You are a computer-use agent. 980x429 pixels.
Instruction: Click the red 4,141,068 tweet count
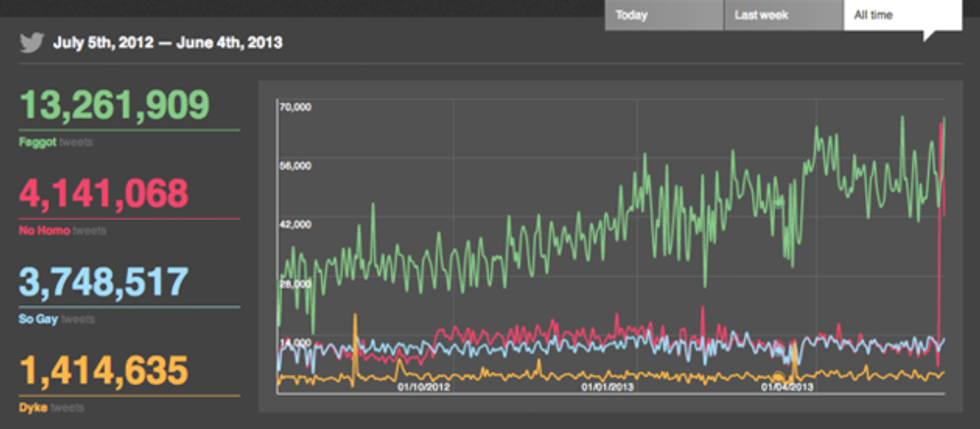[104, 193]
